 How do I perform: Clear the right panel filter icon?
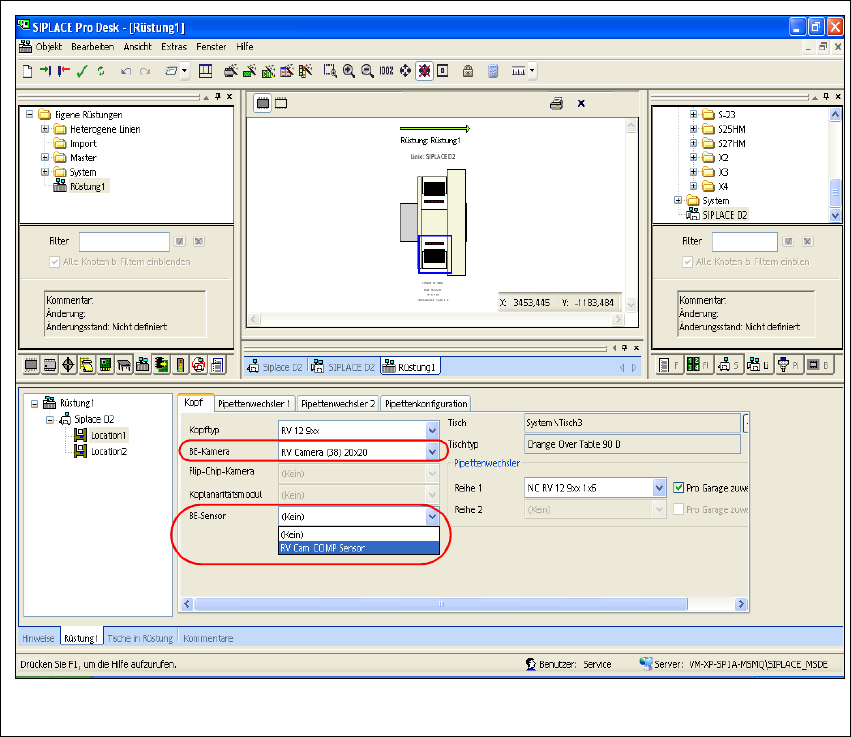808,242
